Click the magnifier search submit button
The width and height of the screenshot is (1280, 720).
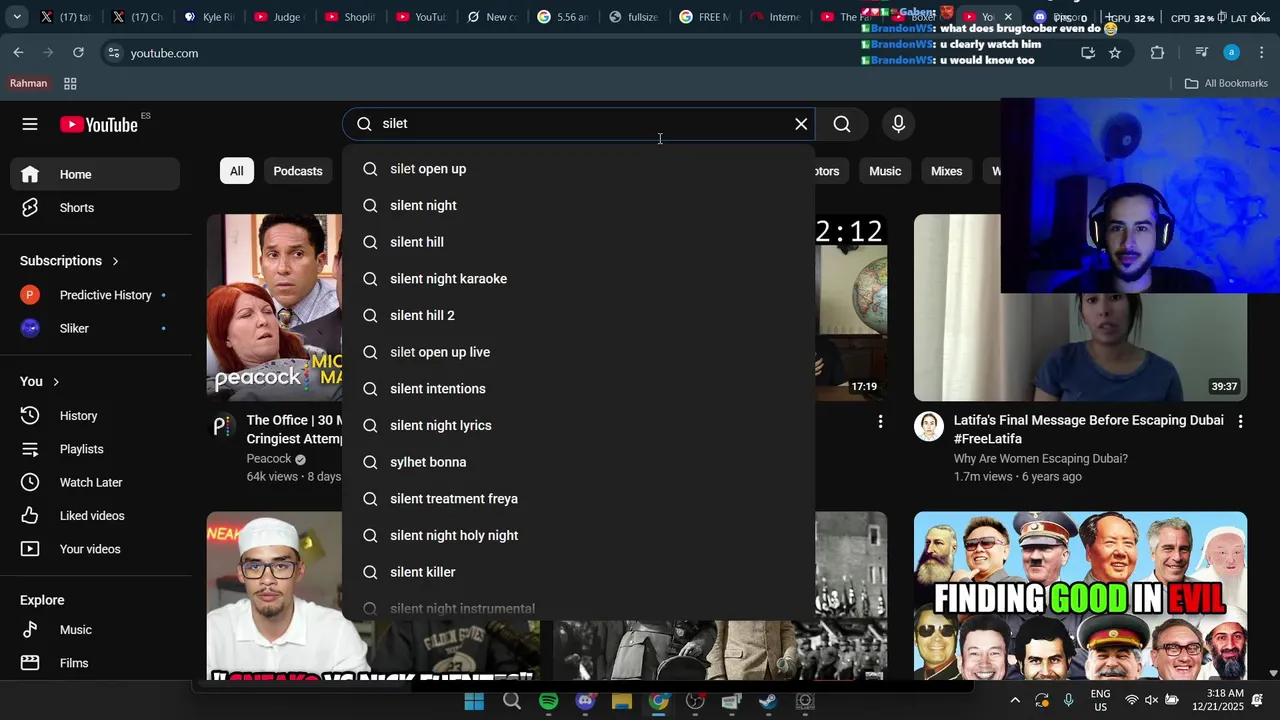coord(842,124)
